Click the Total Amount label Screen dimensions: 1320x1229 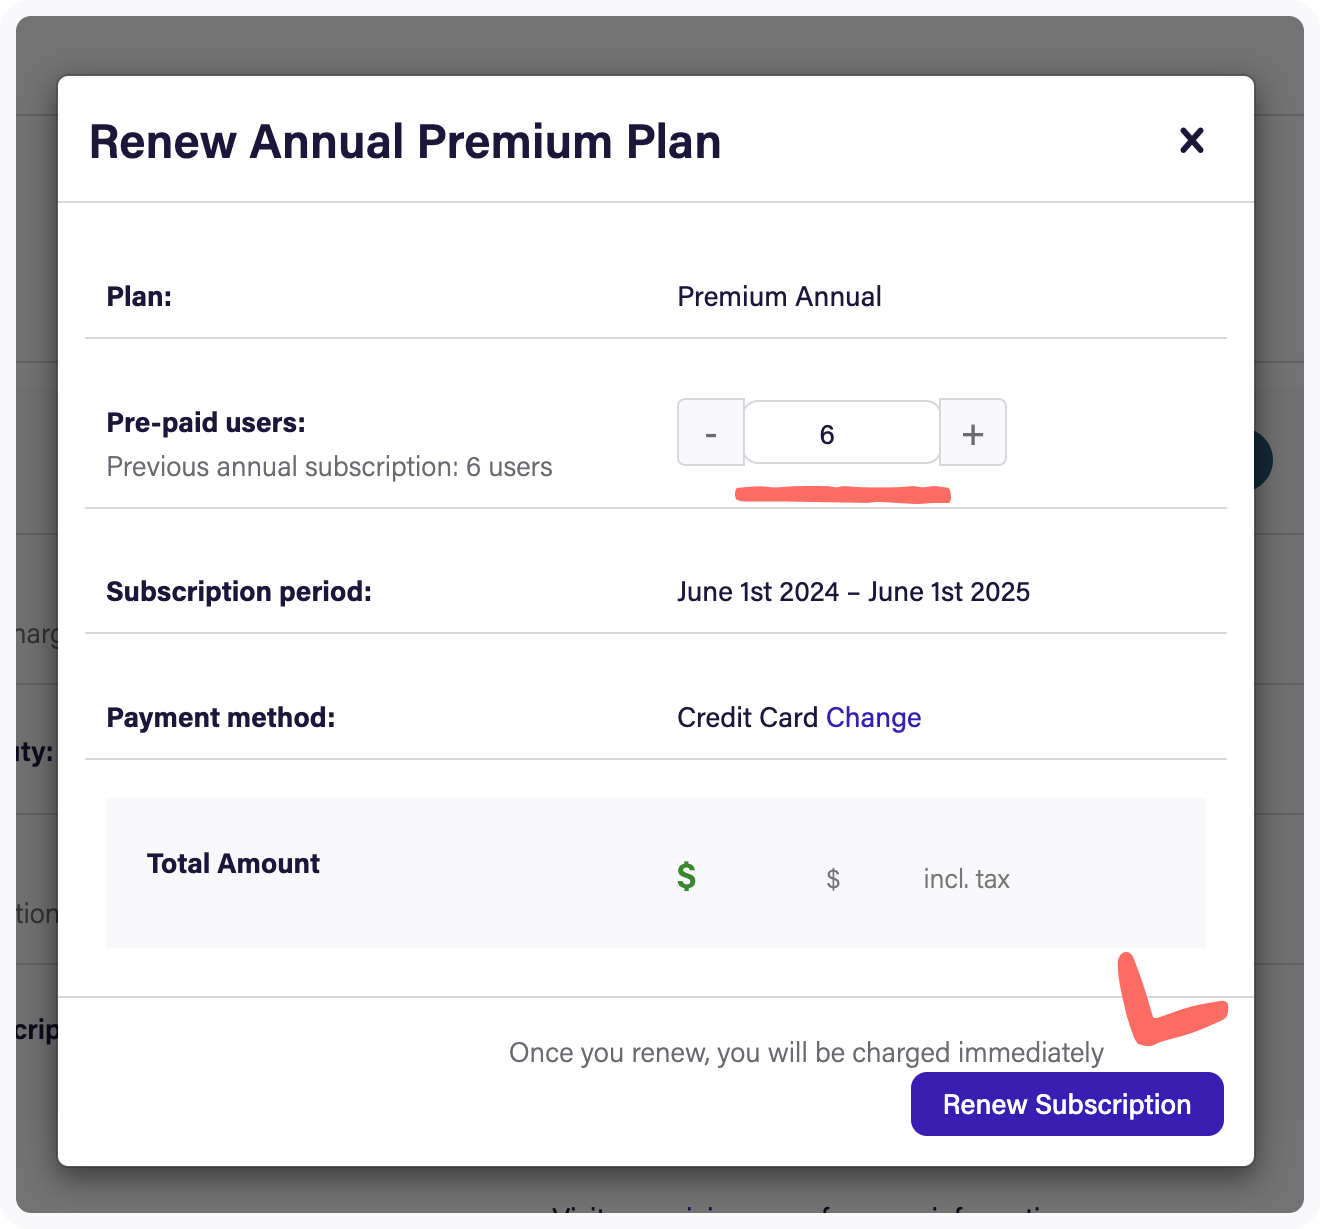(233, 864)
